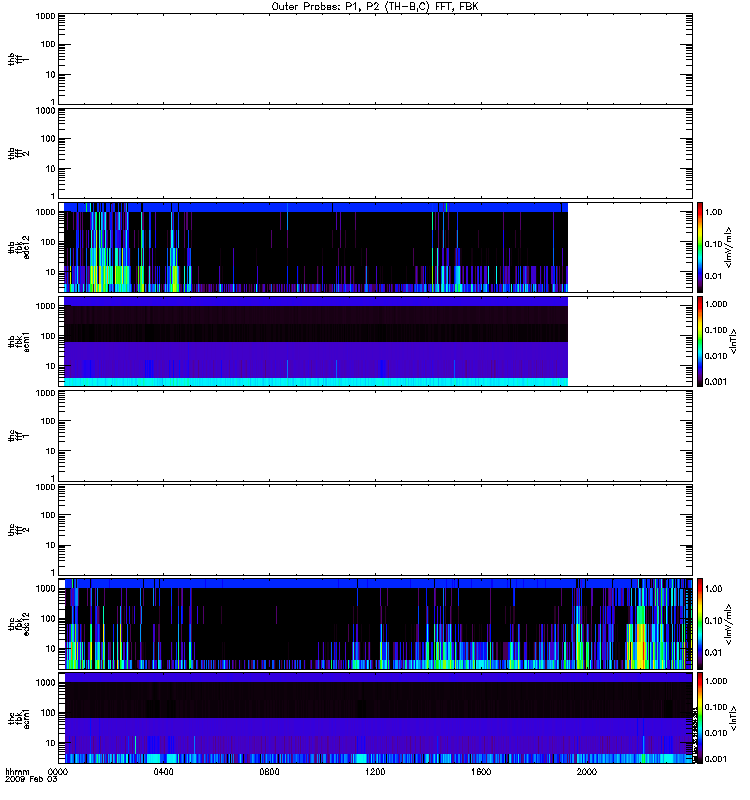Click the thc fbk edc12 spectrogram panel

pos(375,623)
